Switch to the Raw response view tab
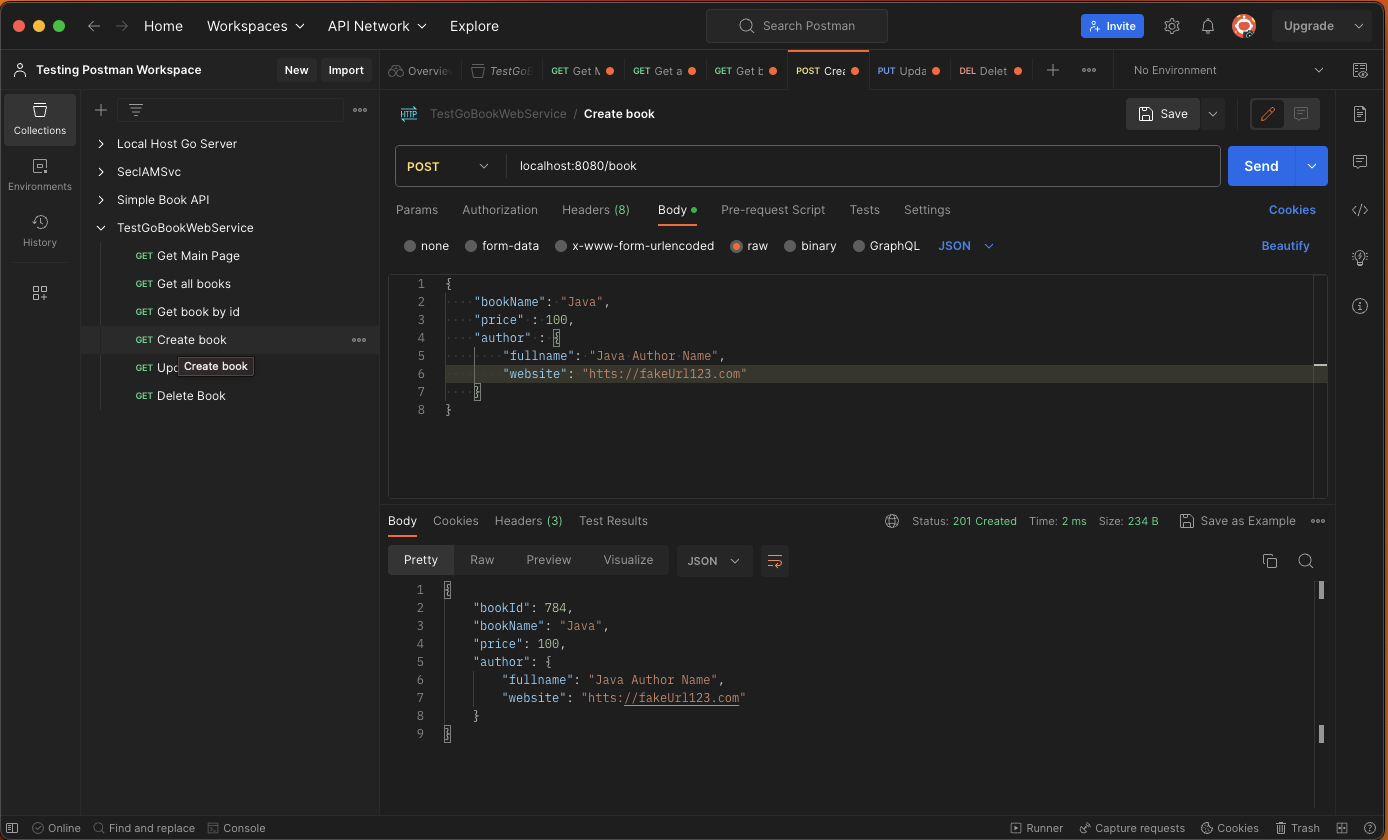This screenshot has width=1388, height=840. pyautogui.click(x=482, y=560)
